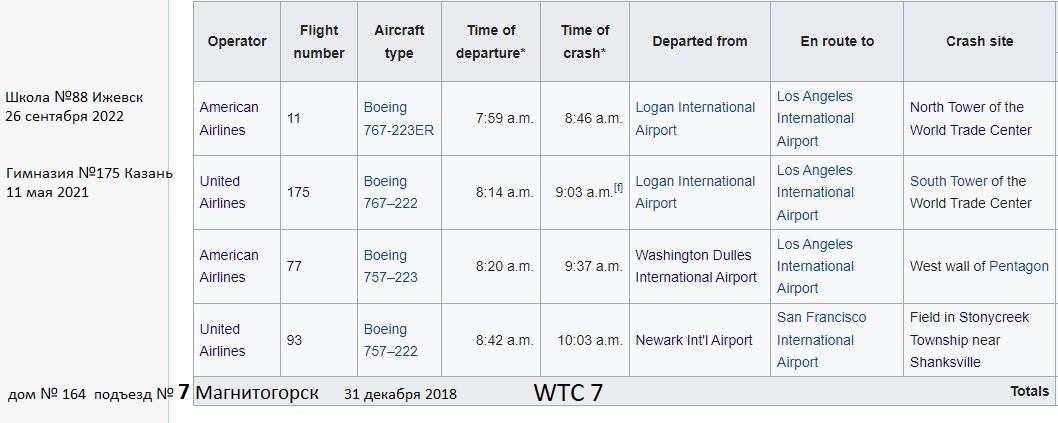The width and height of the screenshot is (1058, 423).
Task: Open United Airlines link for flight 175
Action: point(222,192)
